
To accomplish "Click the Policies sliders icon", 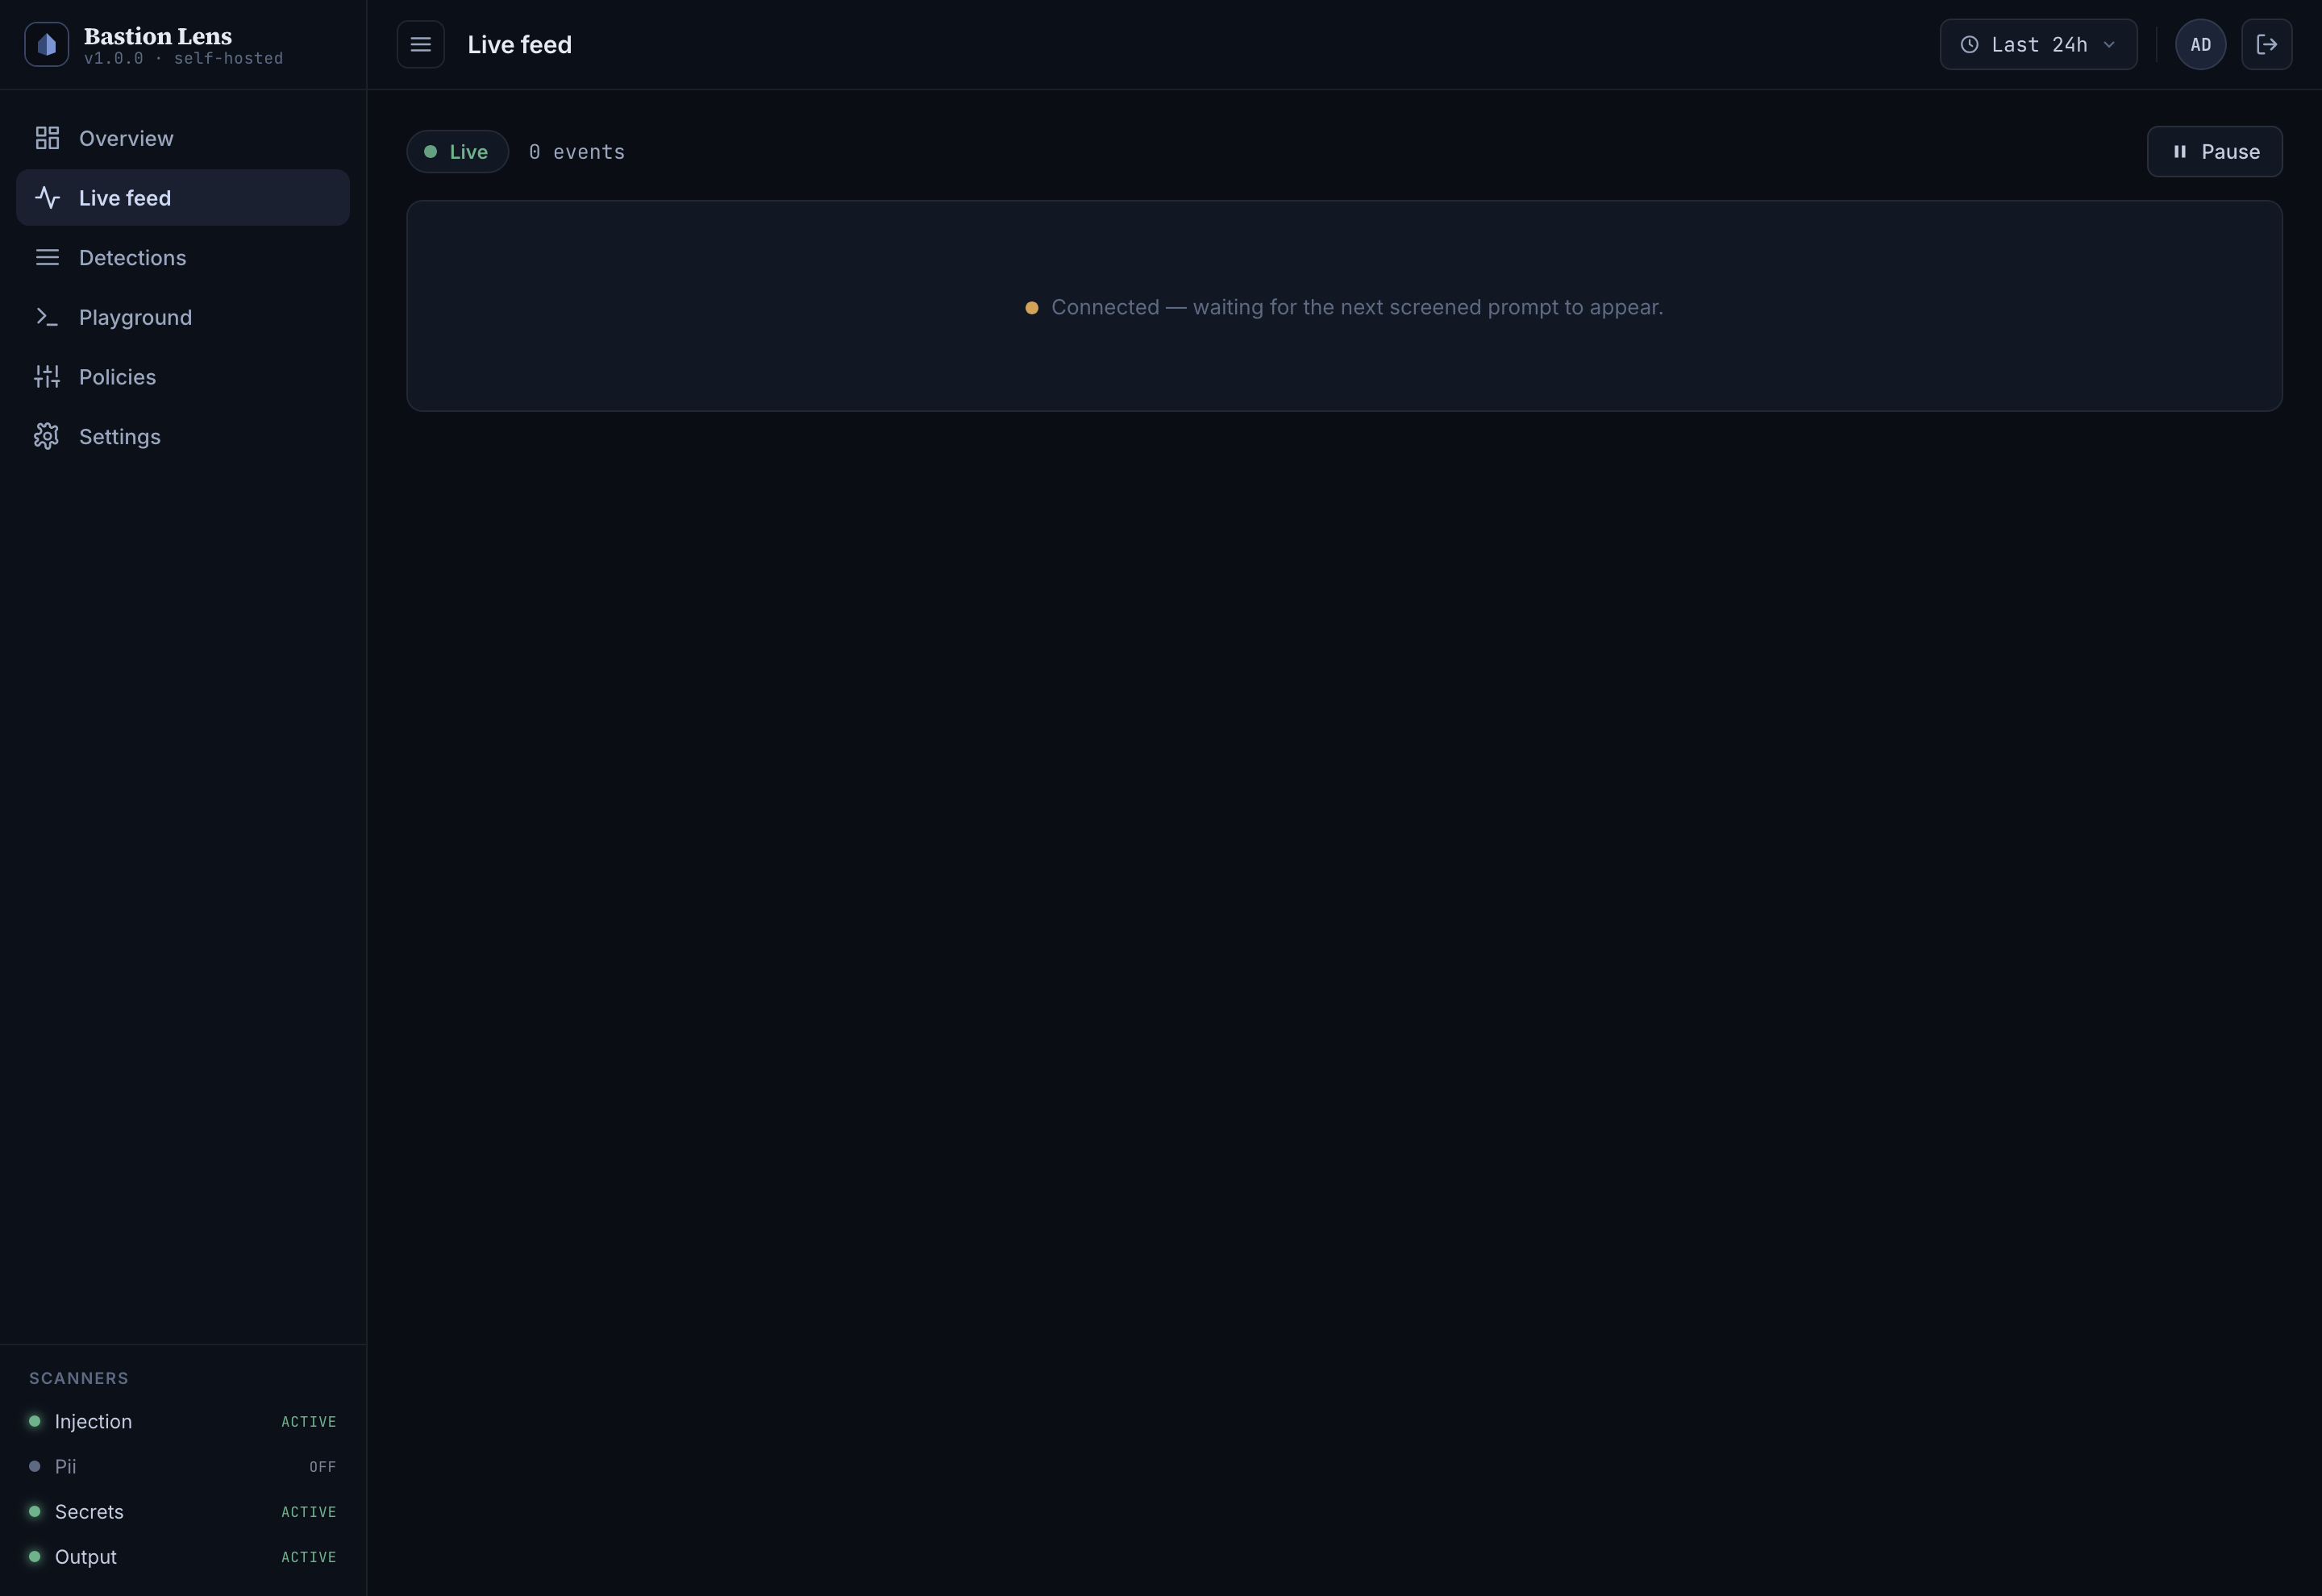I will coord(47,377).
